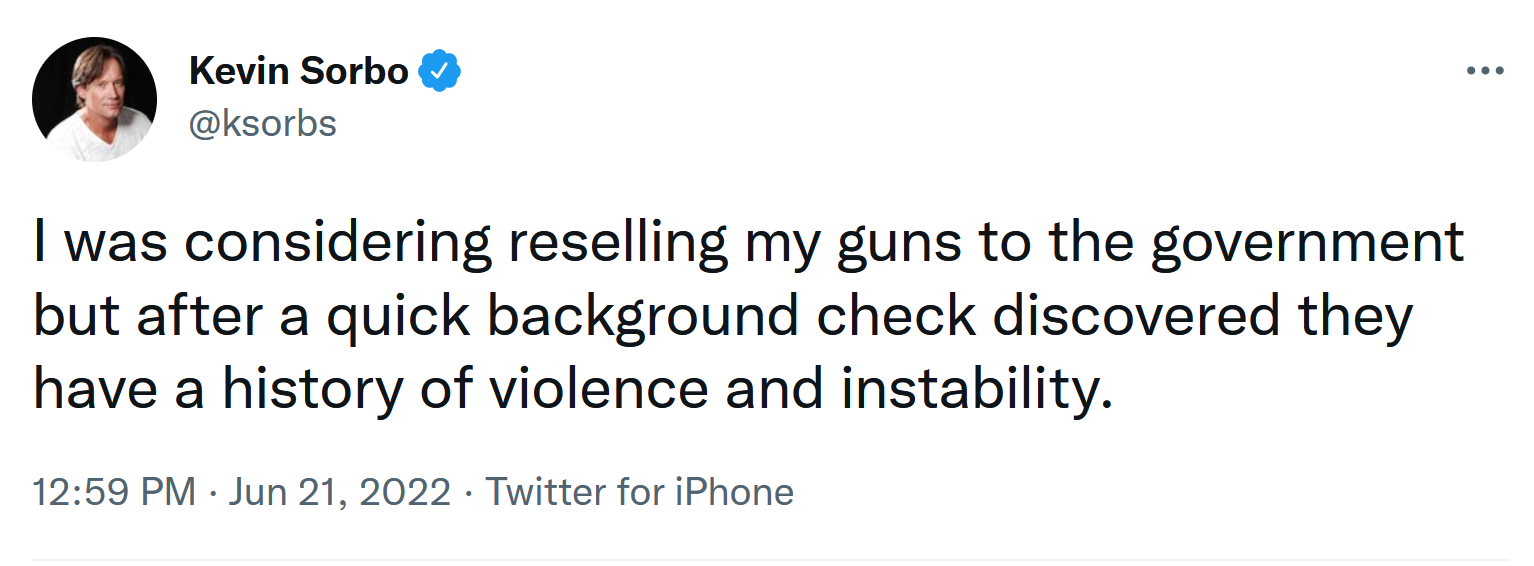1534x566 pixels.
Task: Click the word "iPhone" in the tweet footer
Action: tap(735, 493)
